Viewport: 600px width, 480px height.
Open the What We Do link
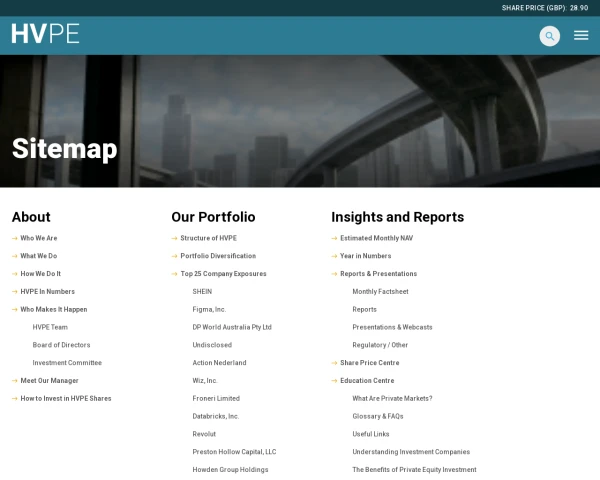click(x=38, y=256)
